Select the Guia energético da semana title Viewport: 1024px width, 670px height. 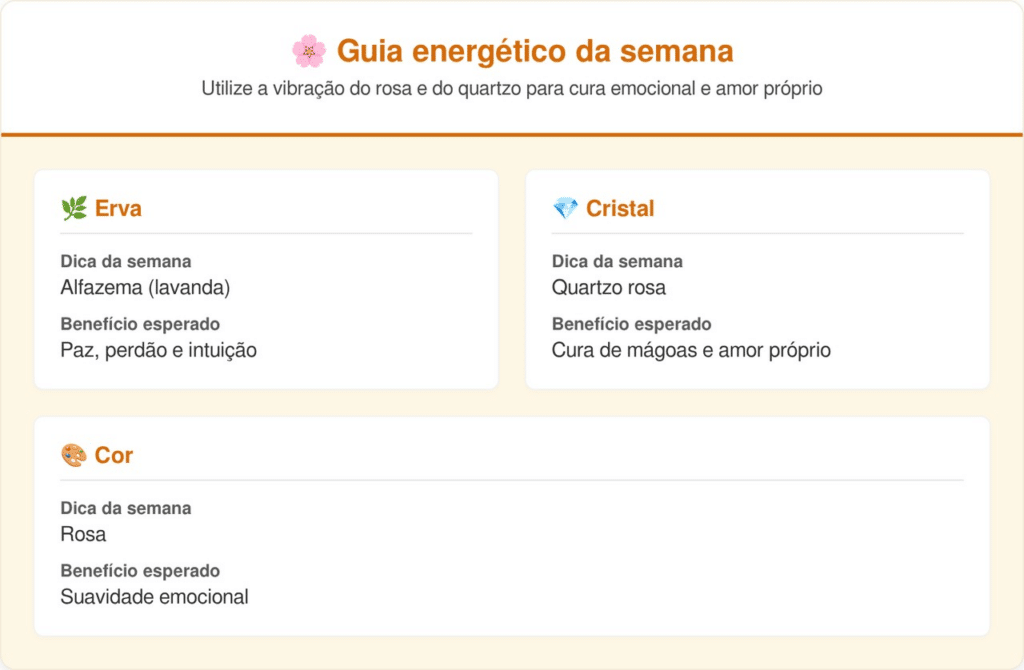pyautogui.click(x=535, y=51)
